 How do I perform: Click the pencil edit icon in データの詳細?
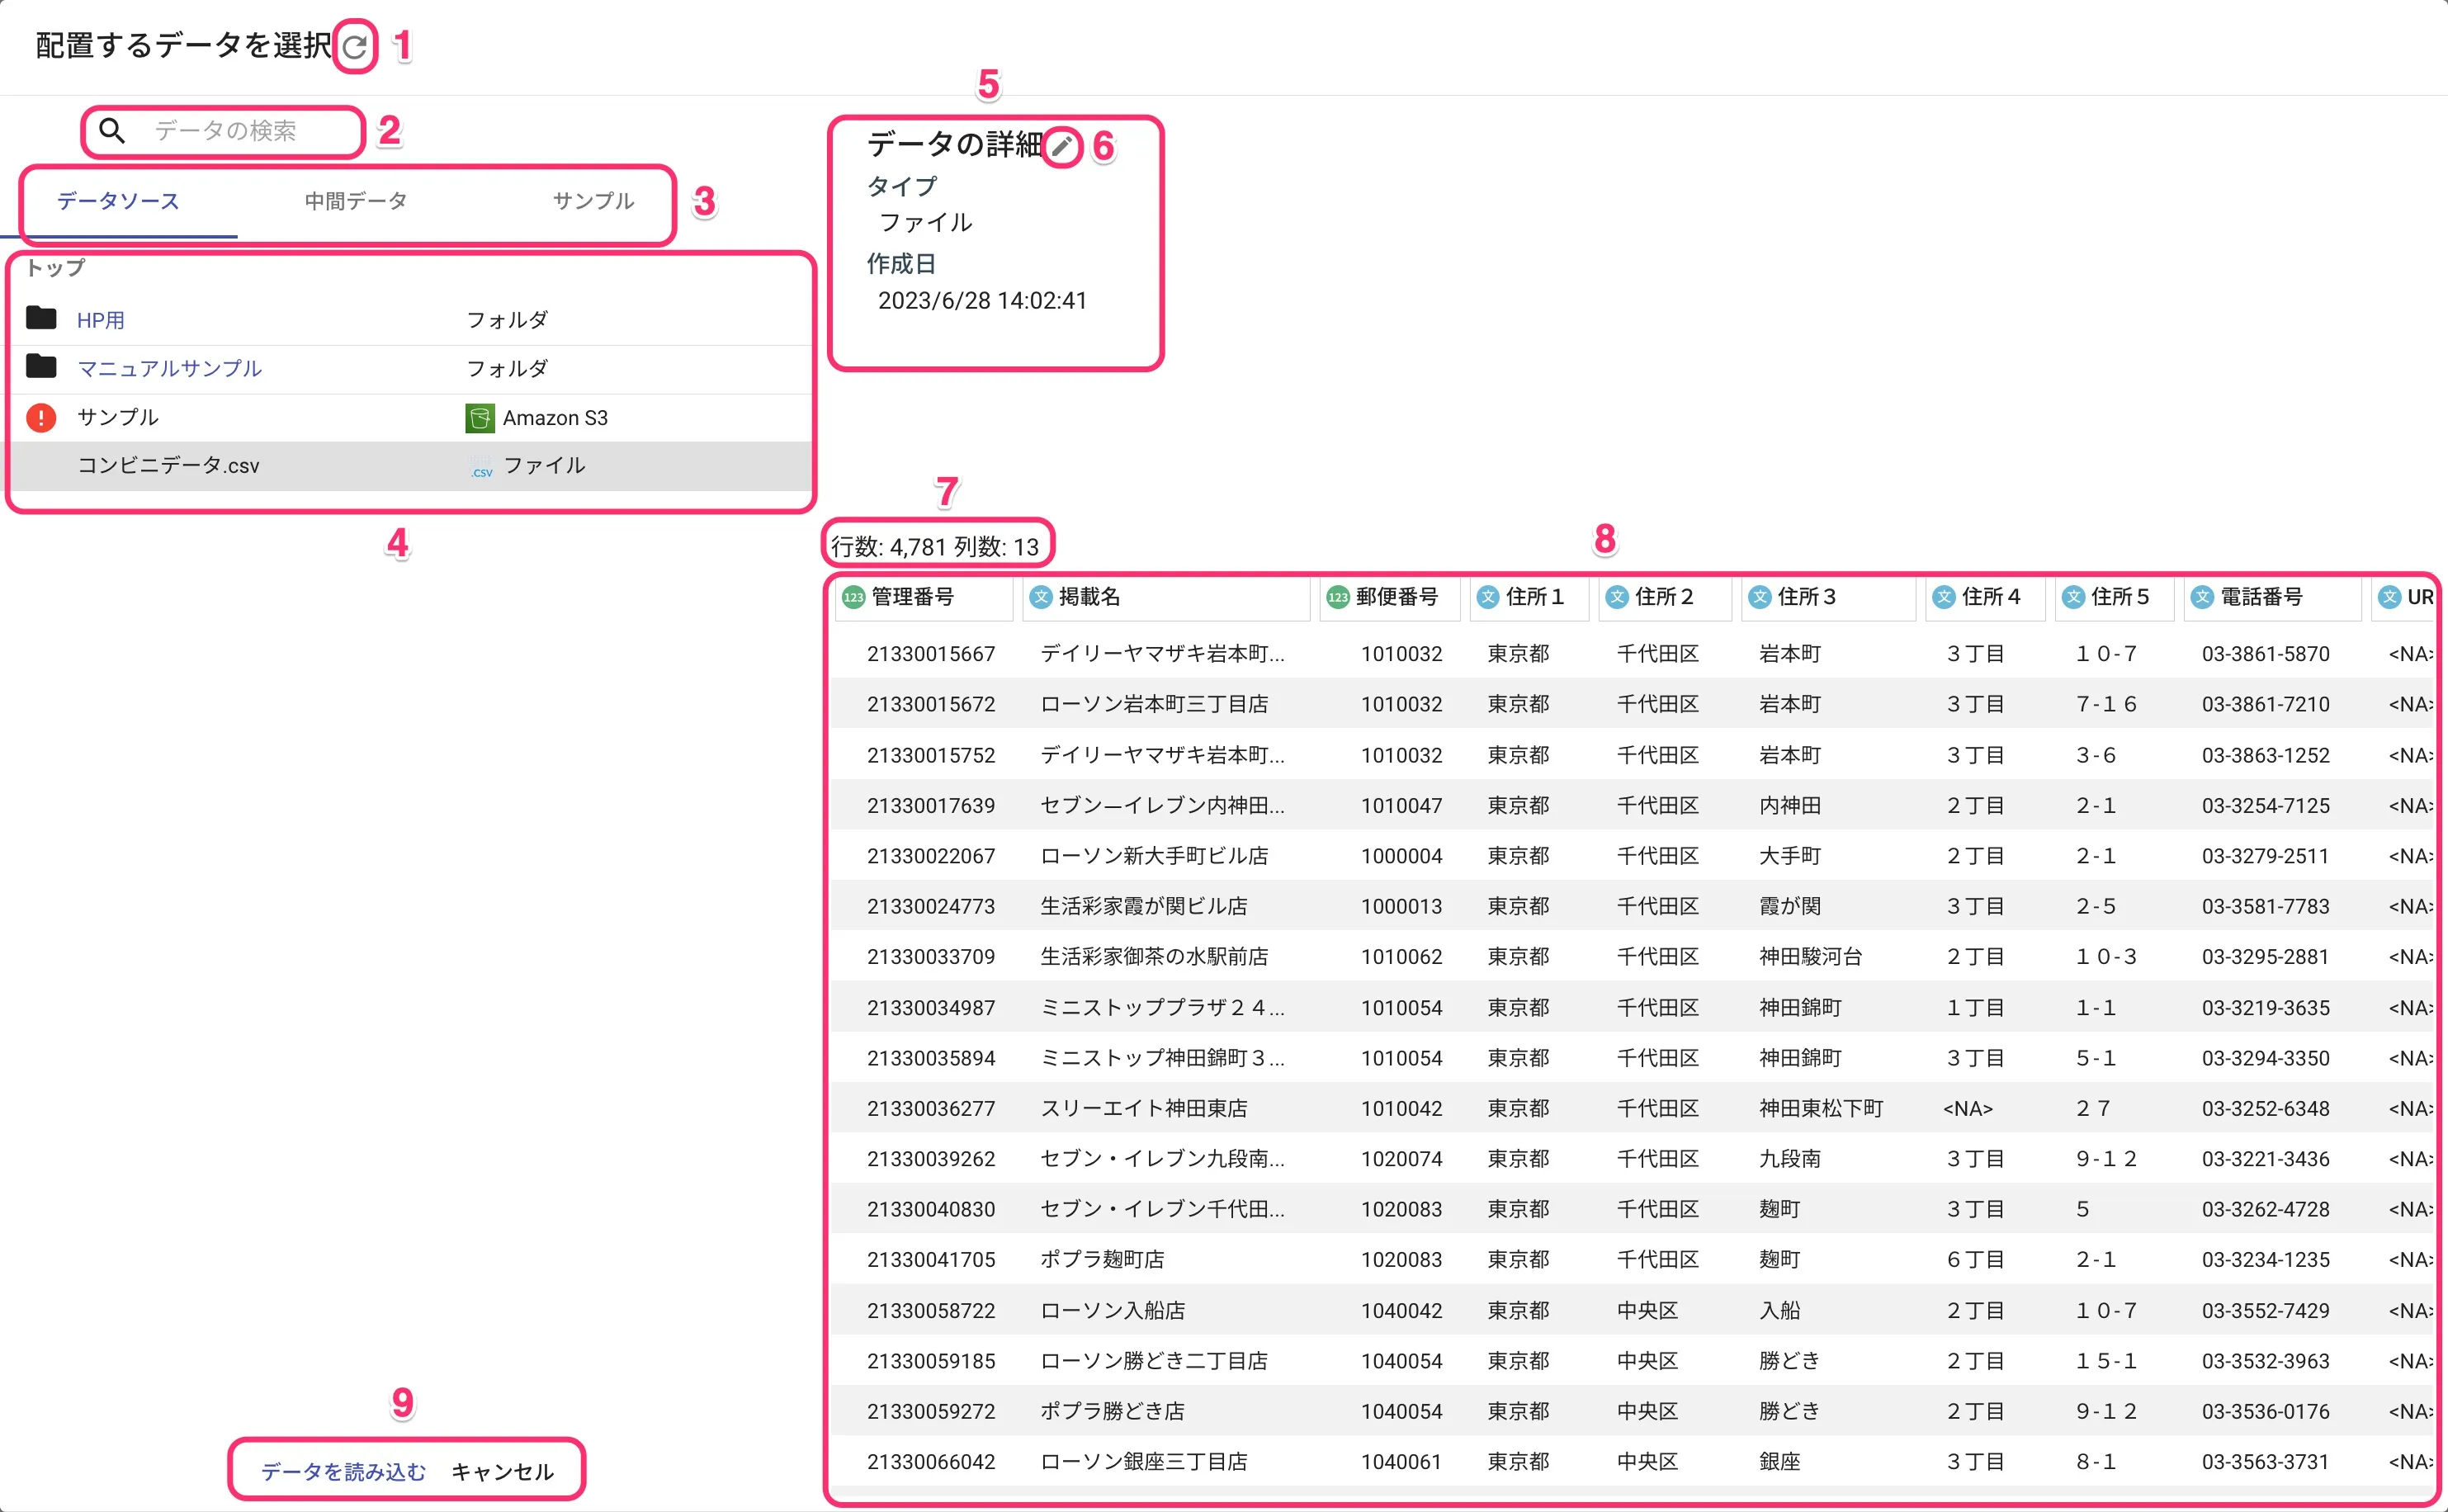pos(1062,147)
